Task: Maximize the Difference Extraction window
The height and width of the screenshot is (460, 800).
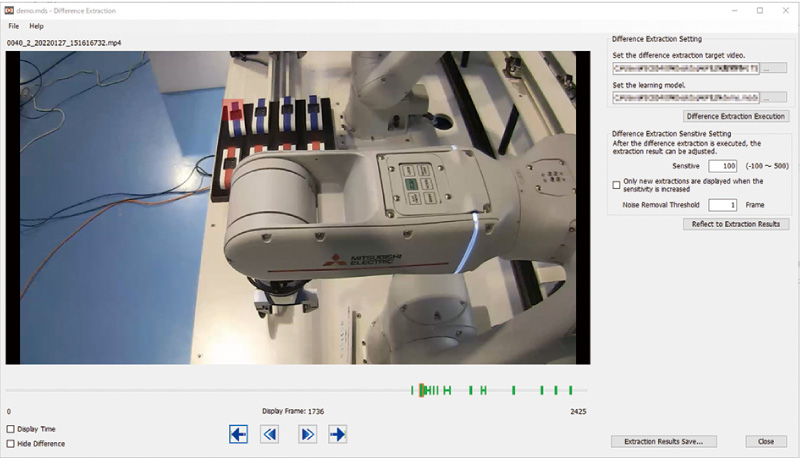Action: tap(760, 10)
